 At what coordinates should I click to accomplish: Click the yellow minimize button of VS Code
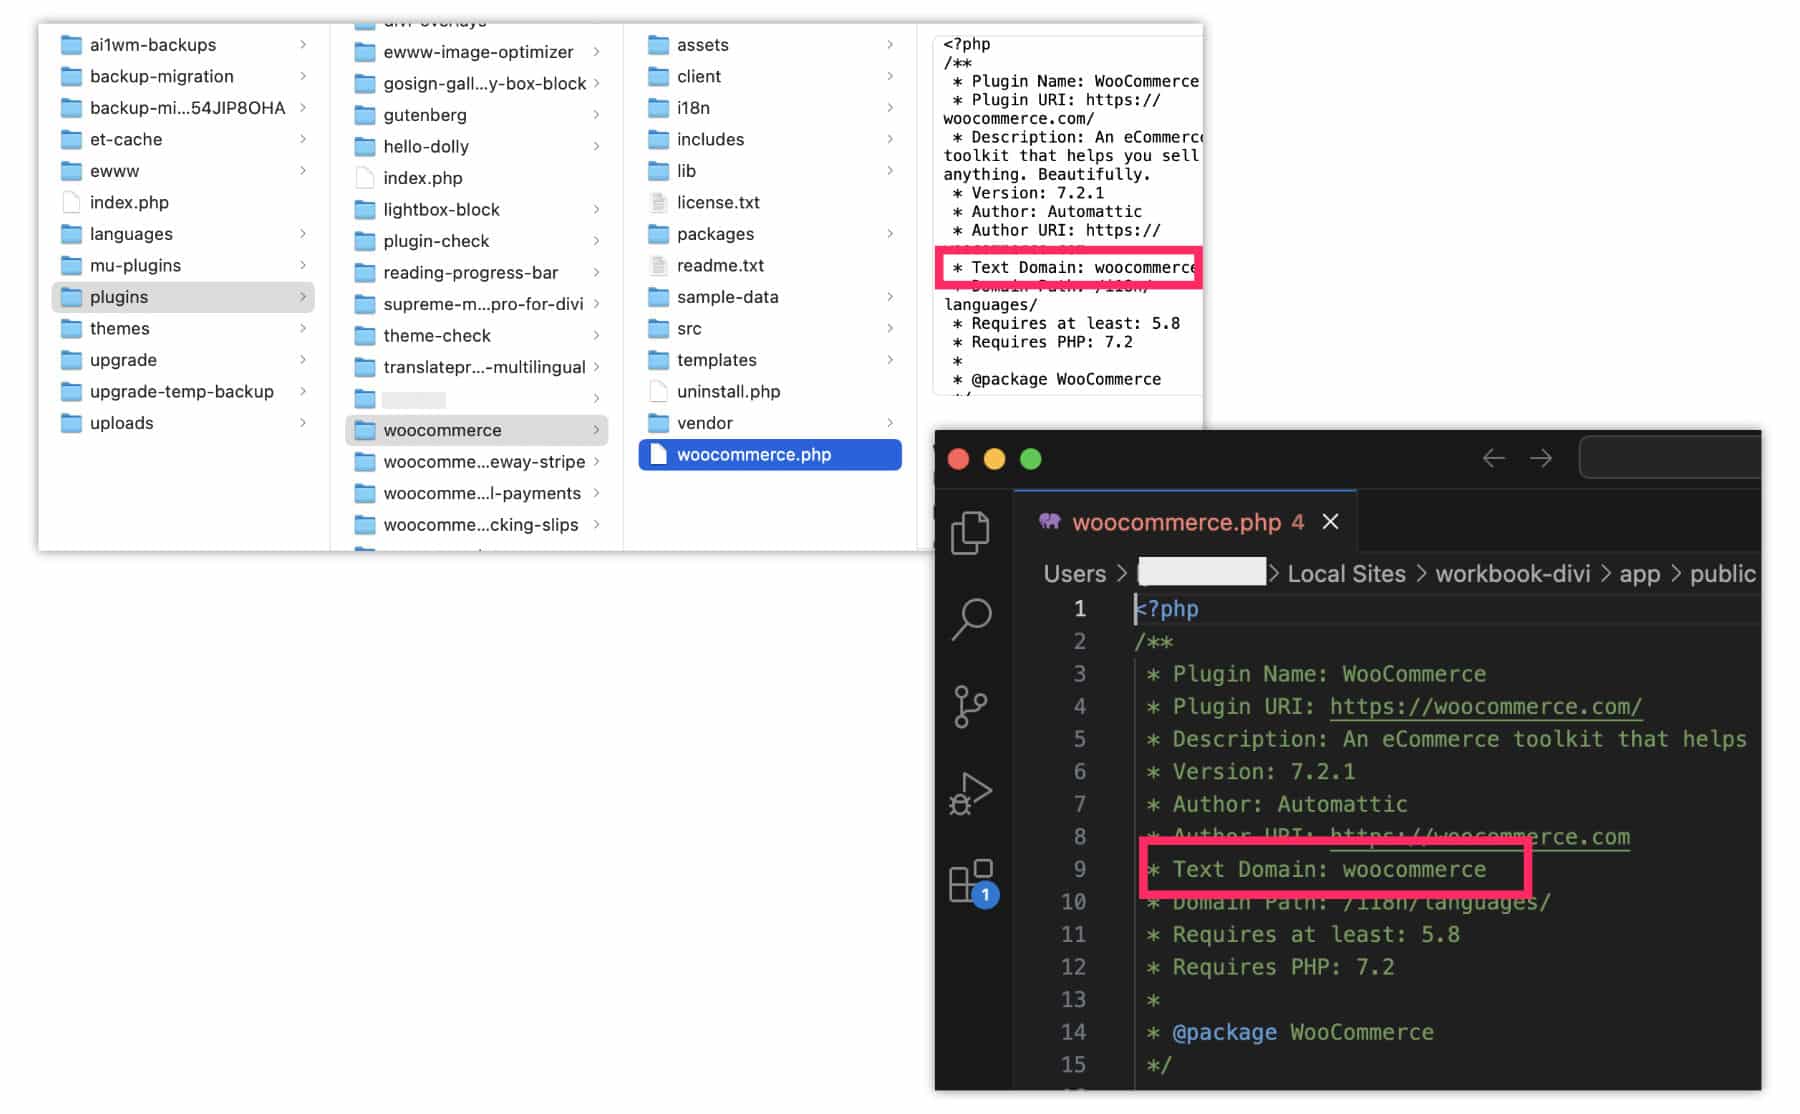[x=994, y=458]
